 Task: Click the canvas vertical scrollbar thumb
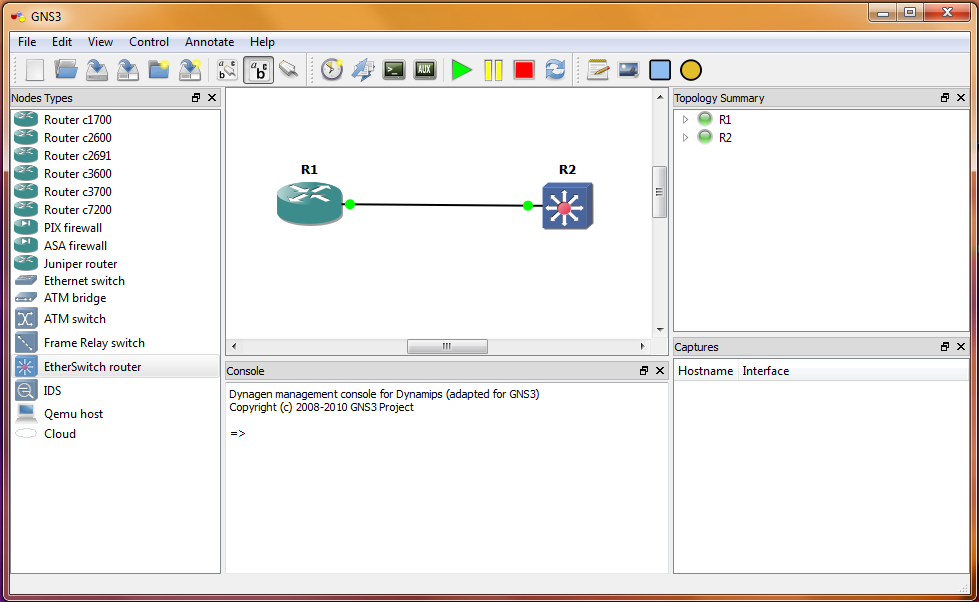pos(659,192)
